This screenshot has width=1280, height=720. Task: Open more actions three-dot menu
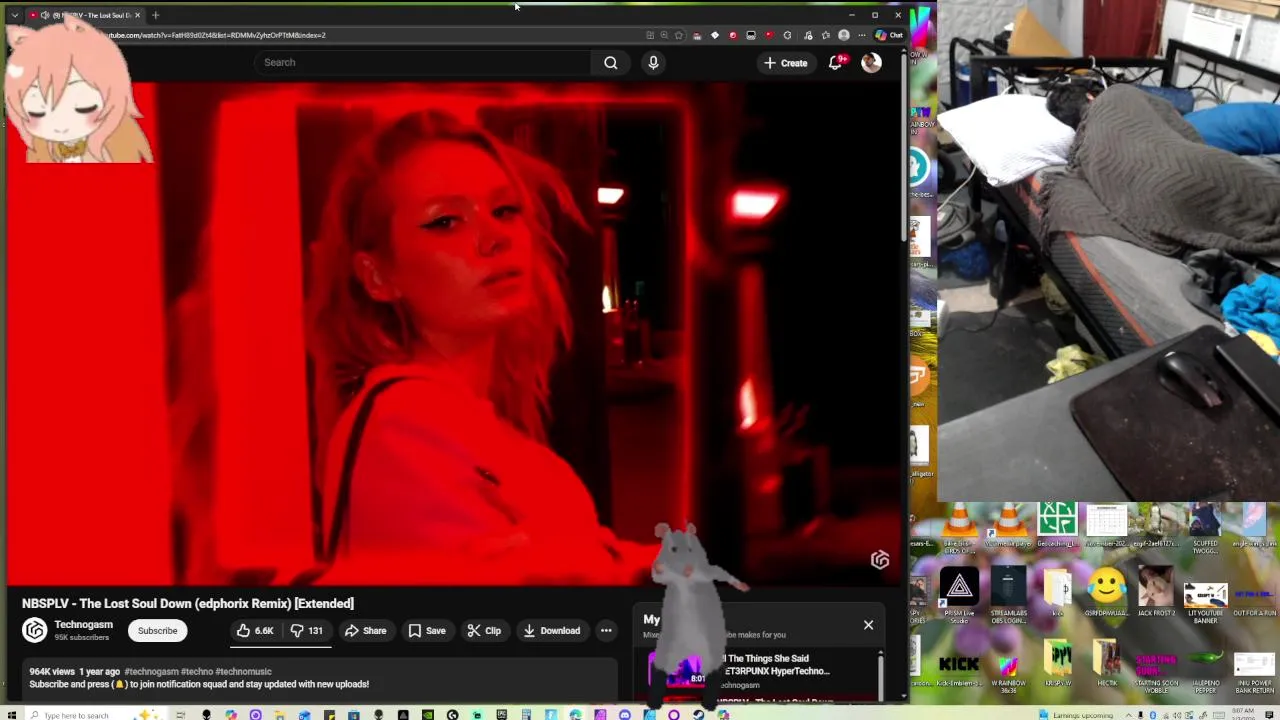pyautogui.click(x=606, y=630)
